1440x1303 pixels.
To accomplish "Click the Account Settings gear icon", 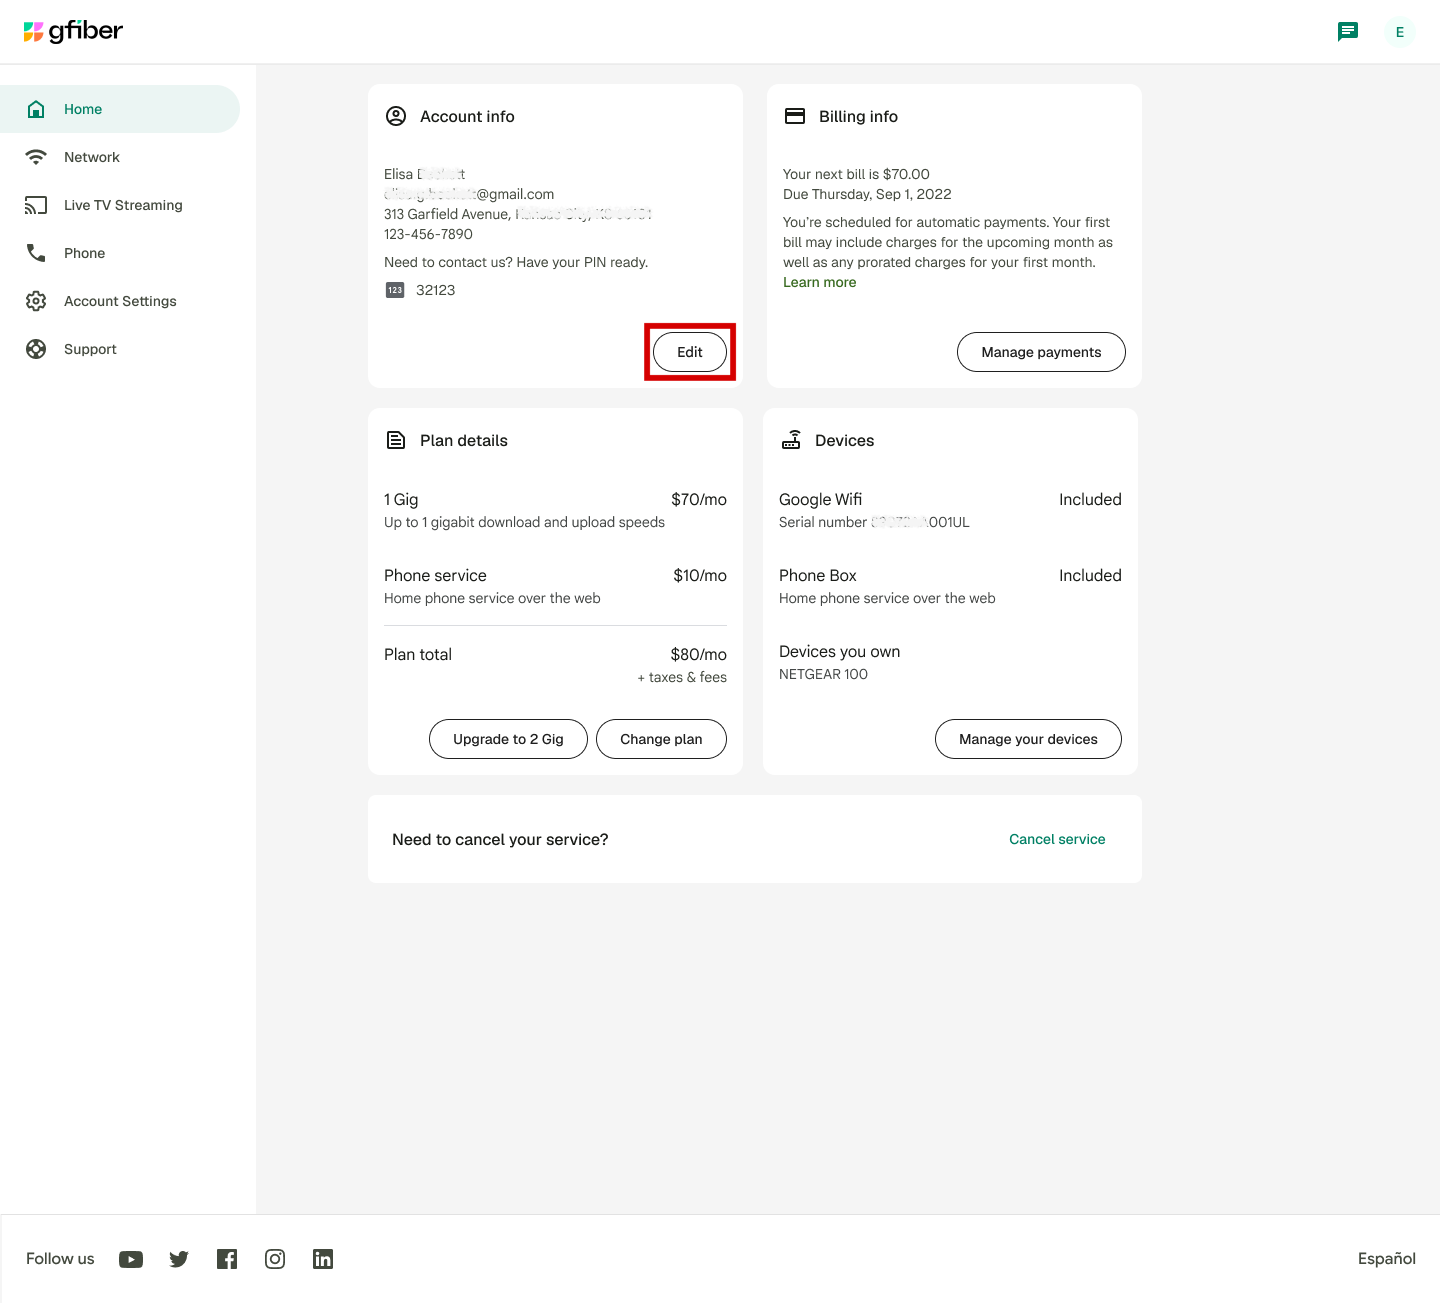I will tap(36, 301).
